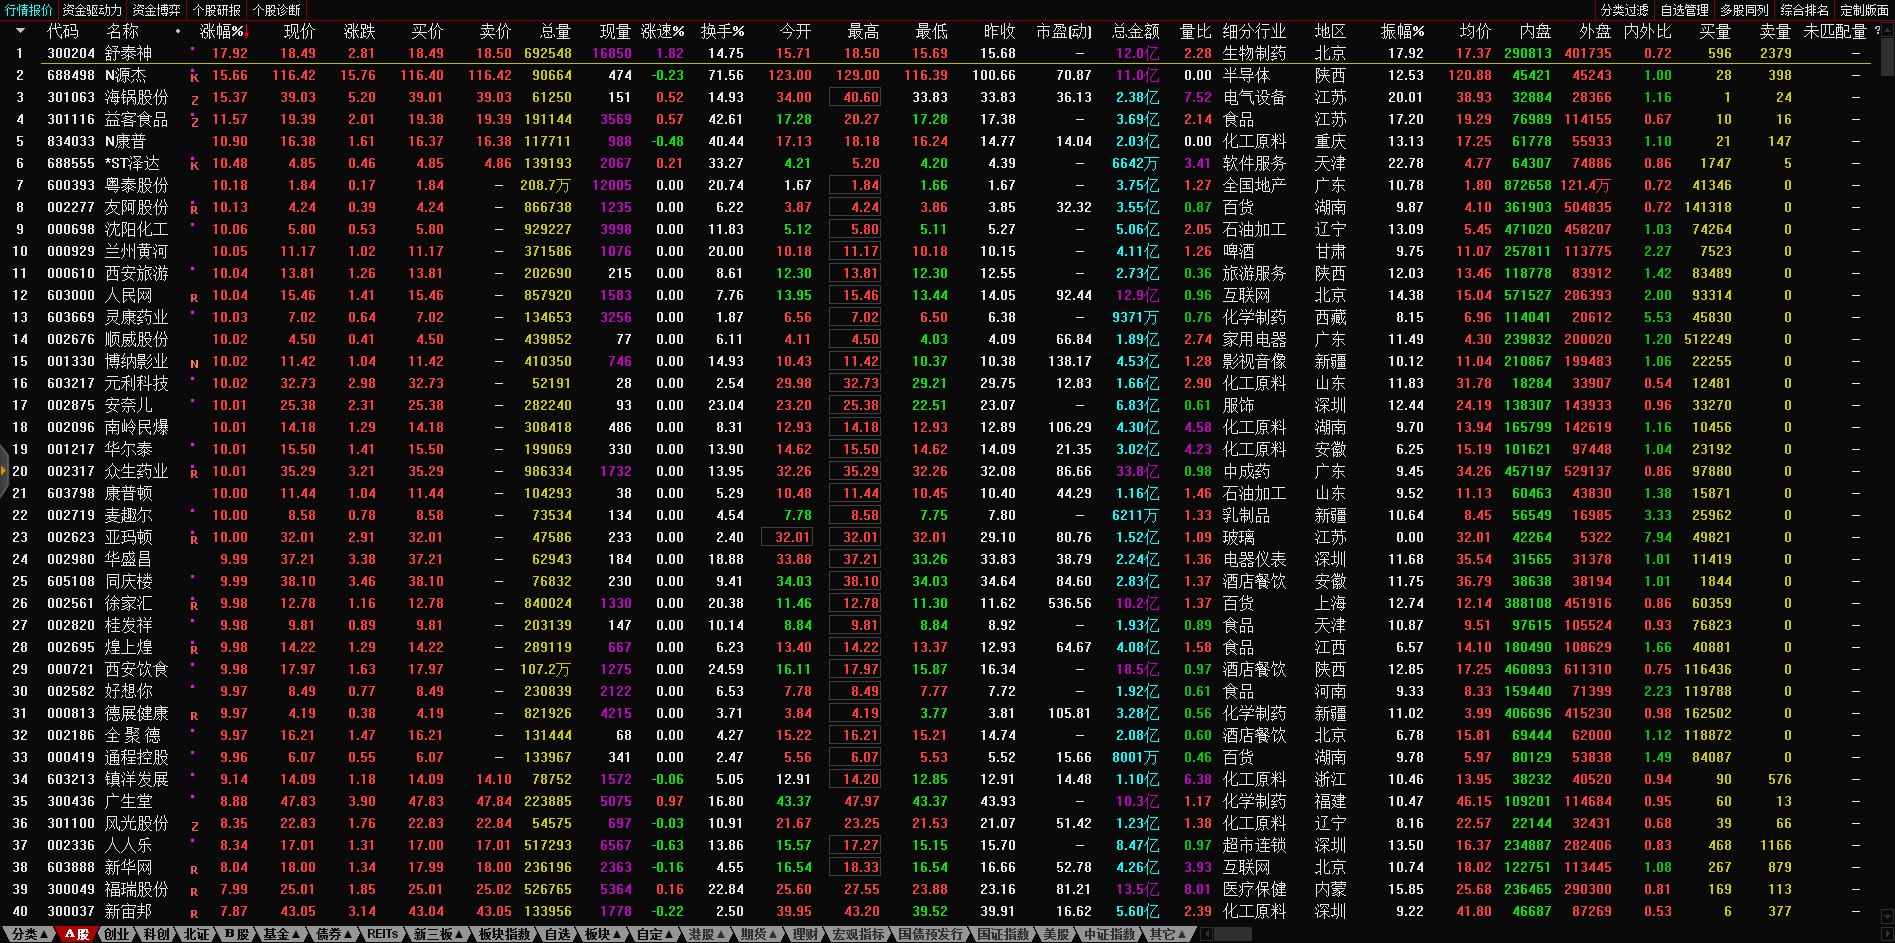The image size is (1895, 943).
Task: Click the question mark help icon
Action: (x=1877, y=31)
